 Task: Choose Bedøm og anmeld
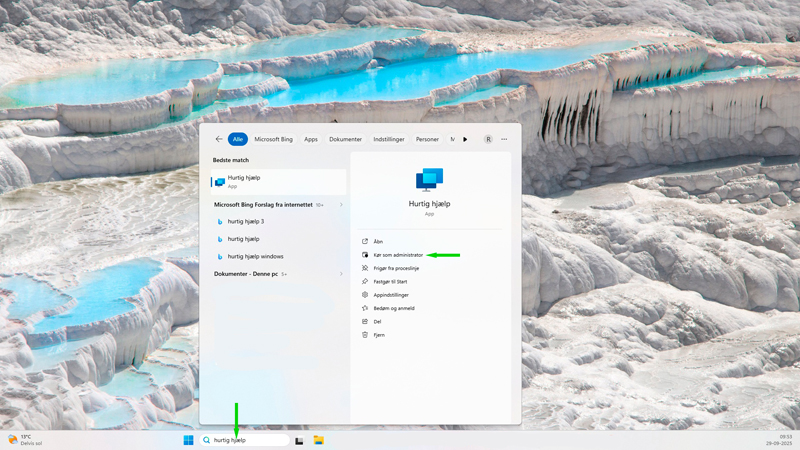394,308
